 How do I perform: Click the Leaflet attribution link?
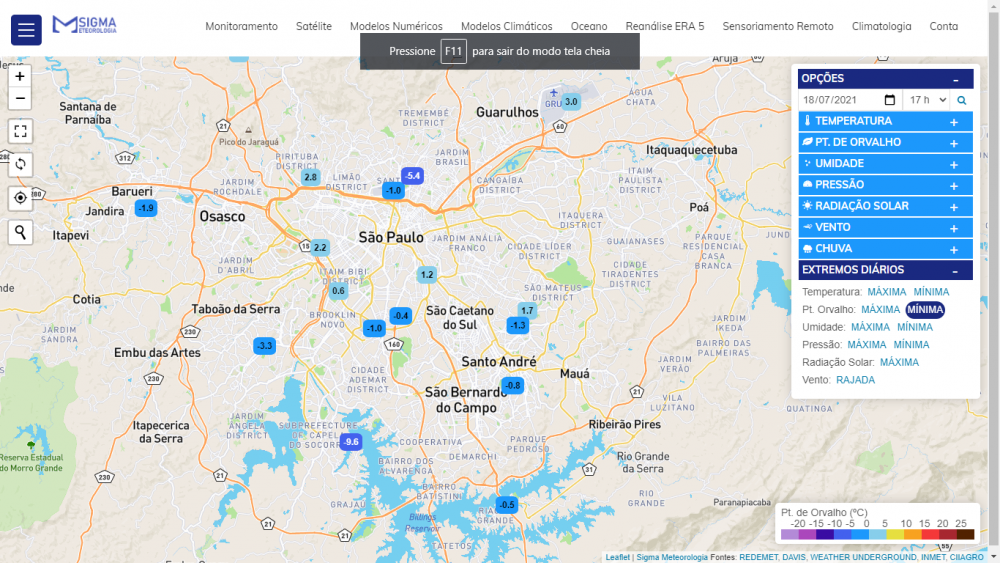(617, 557)
